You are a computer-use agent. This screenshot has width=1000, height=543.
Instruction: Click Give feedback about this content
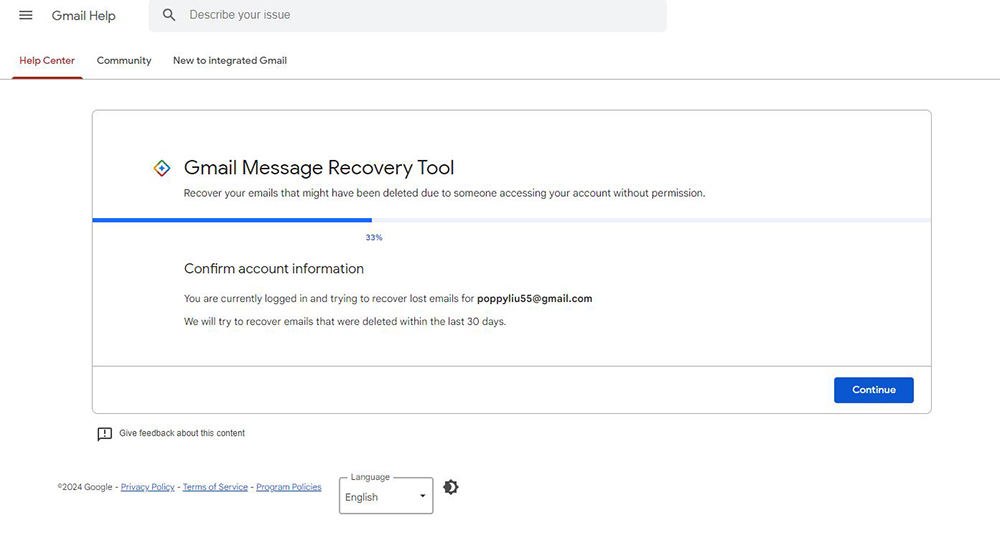click(181, 434)
